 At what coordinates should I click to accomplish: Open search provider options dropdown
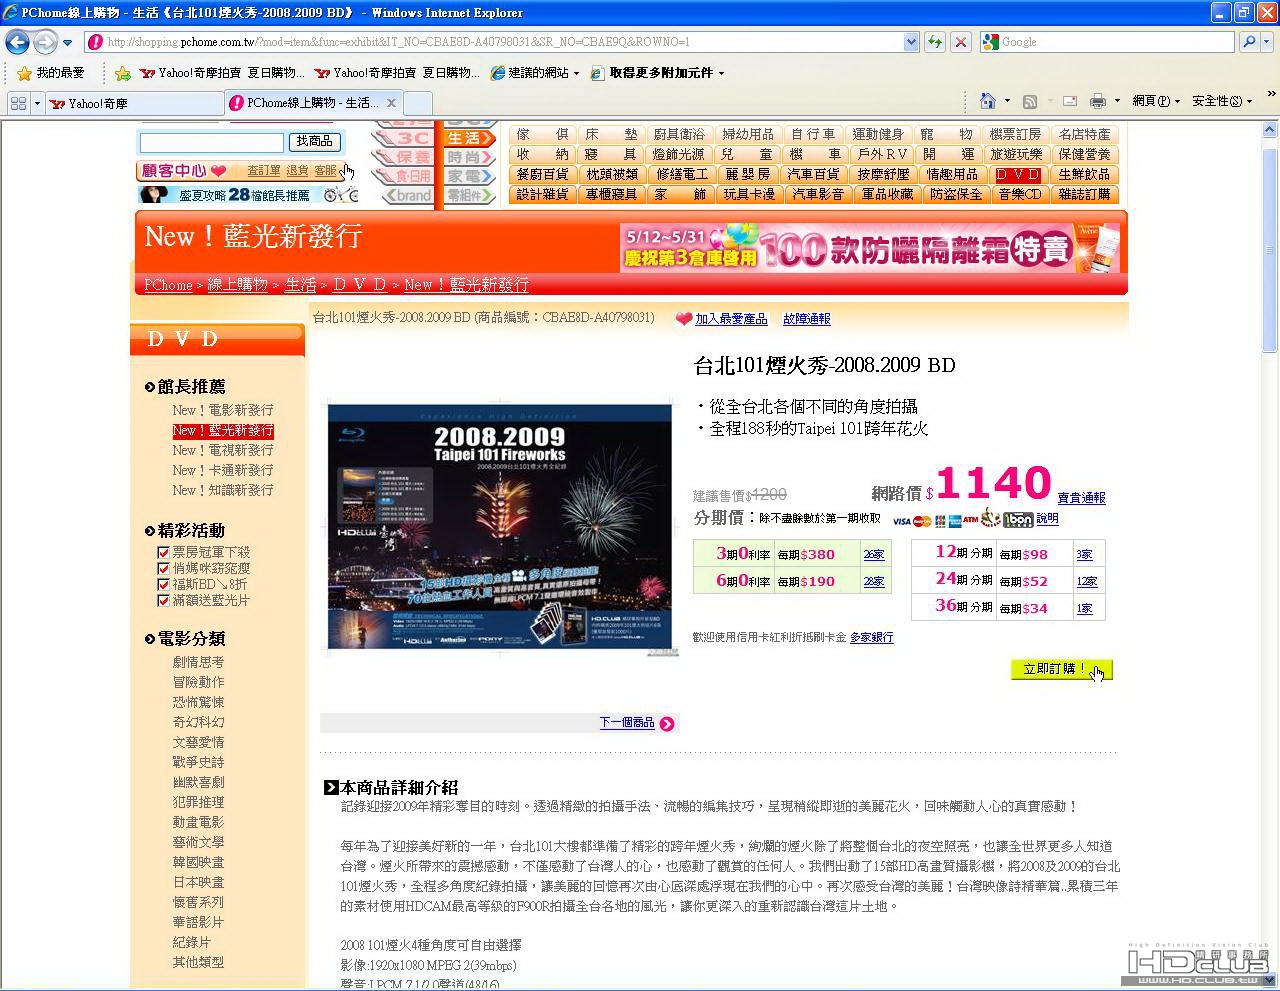pyautogui.click(x=1266, y=42)
